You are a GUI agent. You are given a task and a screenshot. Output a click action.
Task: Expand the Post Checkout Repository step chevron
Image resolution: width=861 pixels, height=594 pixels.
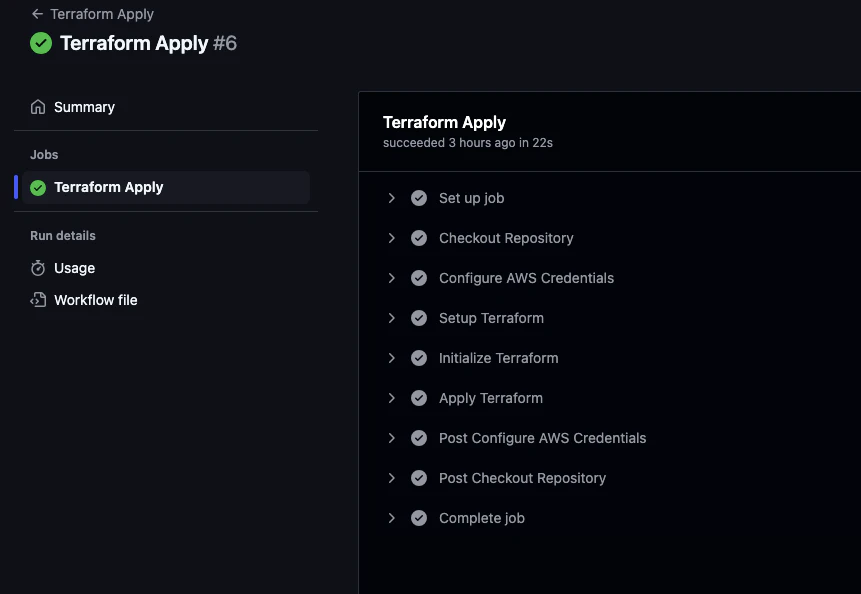pyautogui.click(x=392, y=478)
